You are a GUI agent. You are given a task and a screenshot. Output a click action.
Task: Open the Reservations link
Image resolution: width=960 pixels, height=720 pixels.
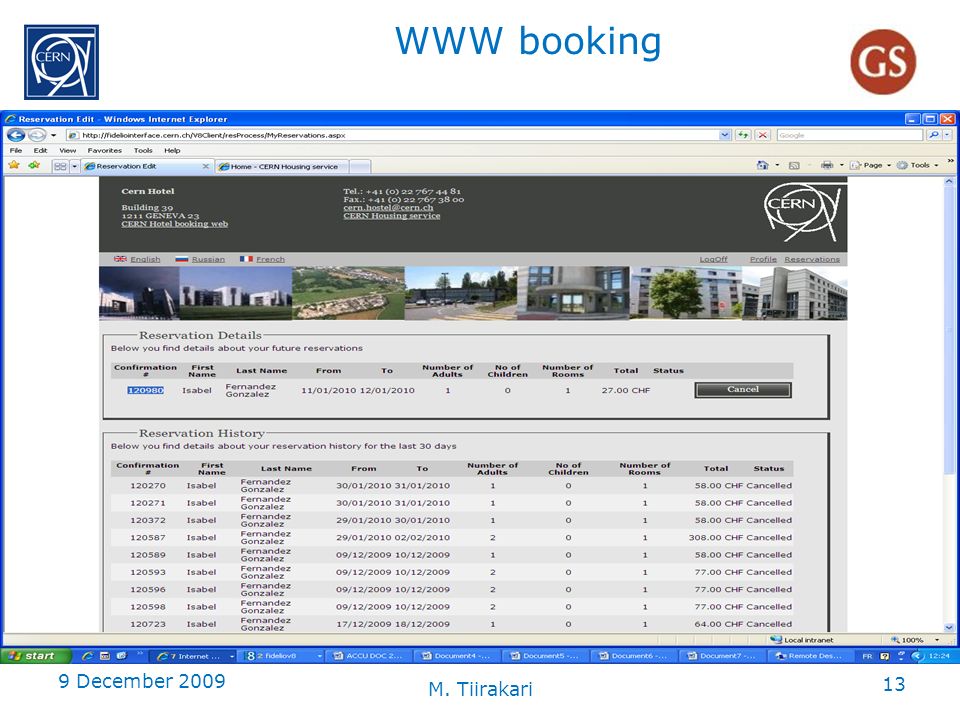(x=812, y=260)
